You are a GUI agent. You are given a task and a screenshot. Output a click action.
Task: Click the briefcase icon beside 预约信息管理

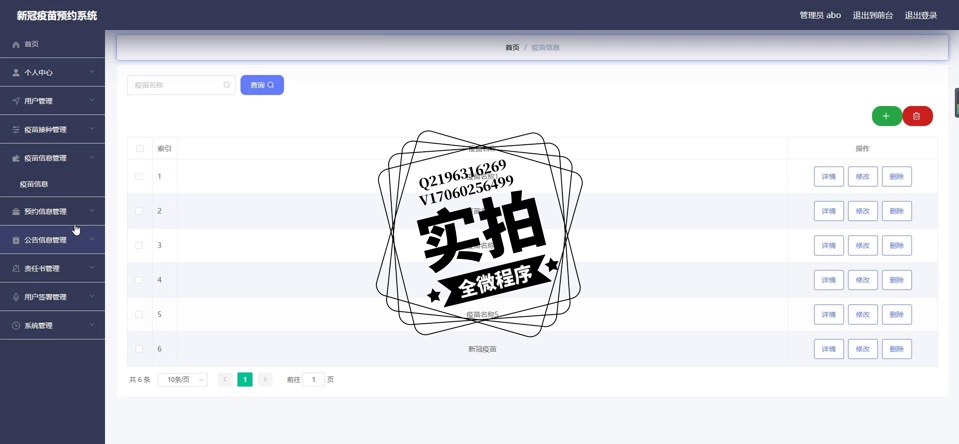click(16, 212)
